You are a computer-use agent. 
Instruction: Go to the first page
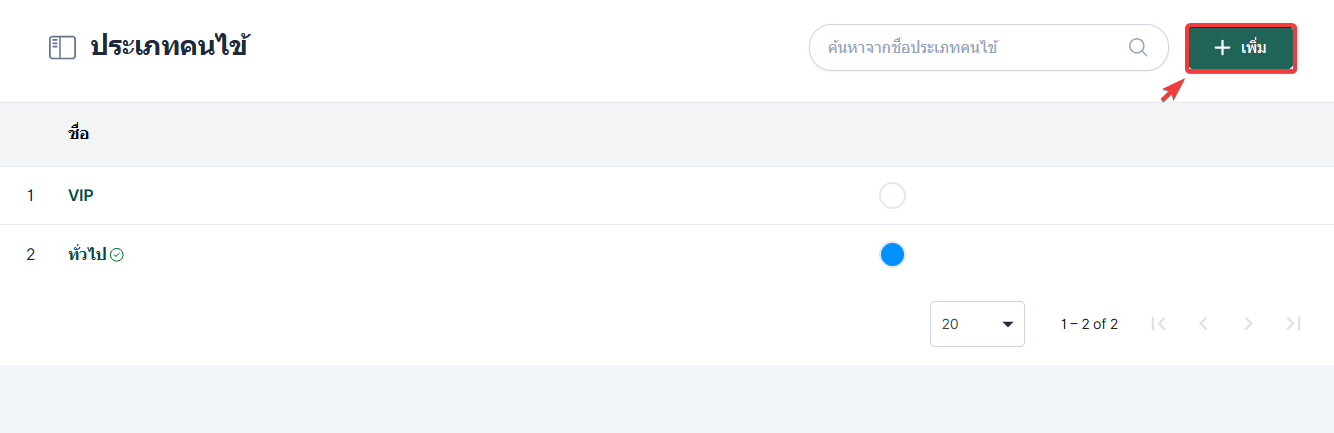pyautogui.click(x=1159, y=323)
